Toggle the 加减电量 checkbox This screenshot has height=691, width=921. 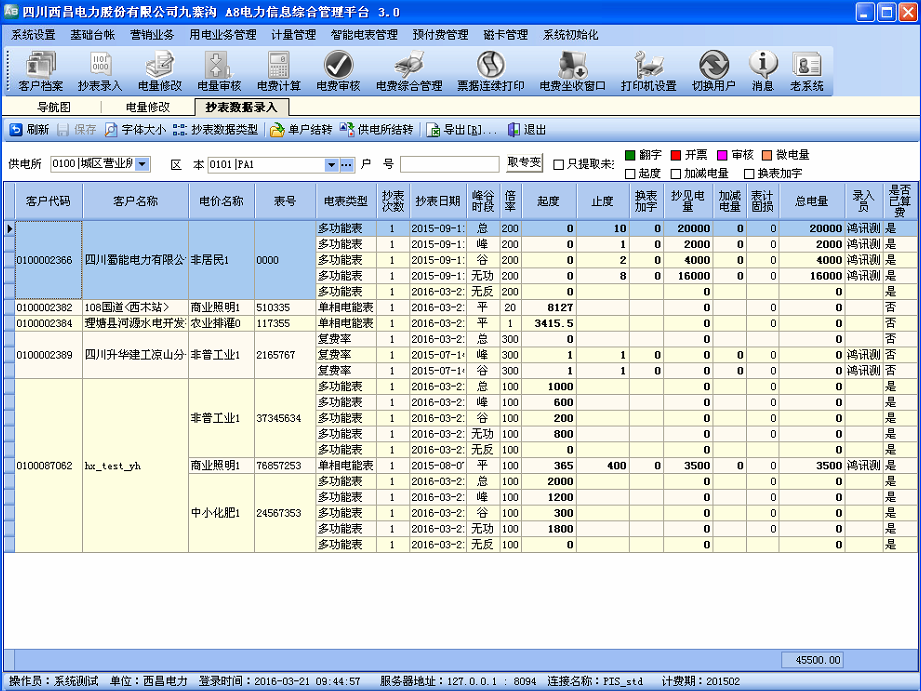(x=678, y=174)
